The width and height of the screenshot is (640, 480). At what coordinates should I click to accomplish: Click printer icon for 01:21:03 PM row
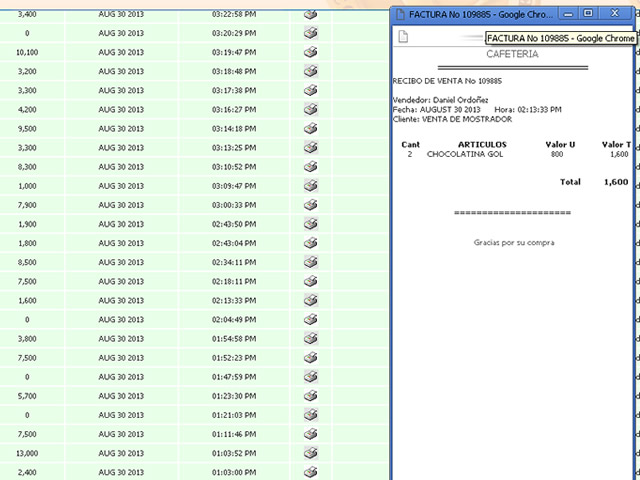(x=311, y=415)
